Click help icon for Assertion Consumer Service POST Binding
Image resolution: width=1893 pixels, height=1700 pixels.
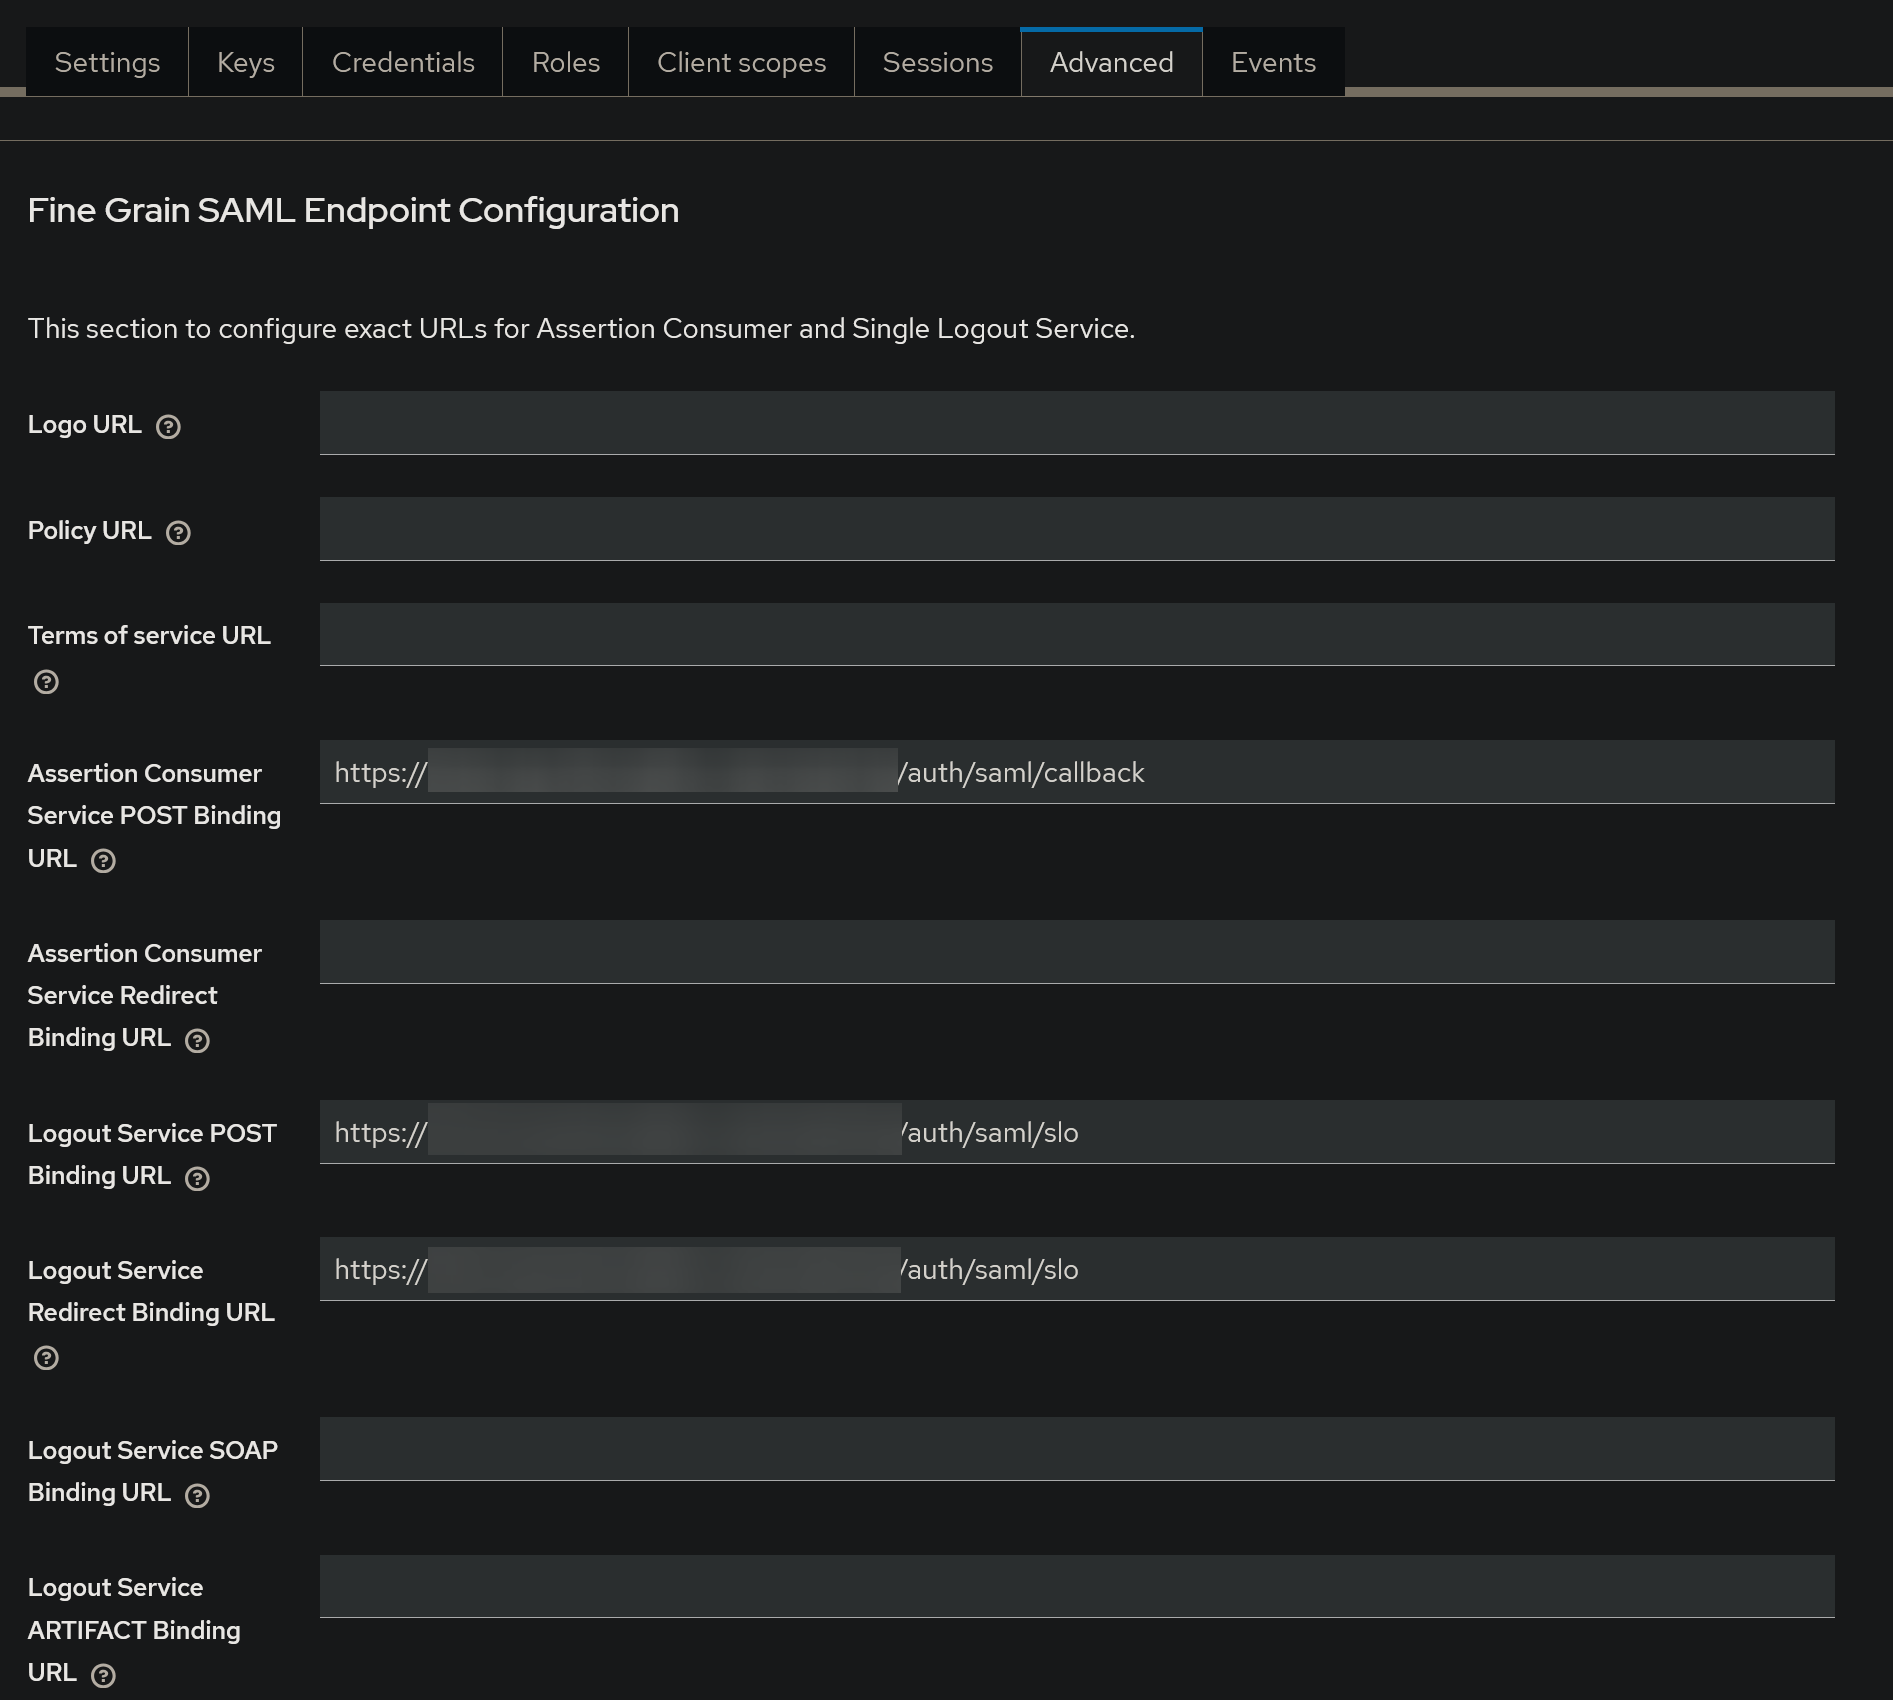click(103, 860)
